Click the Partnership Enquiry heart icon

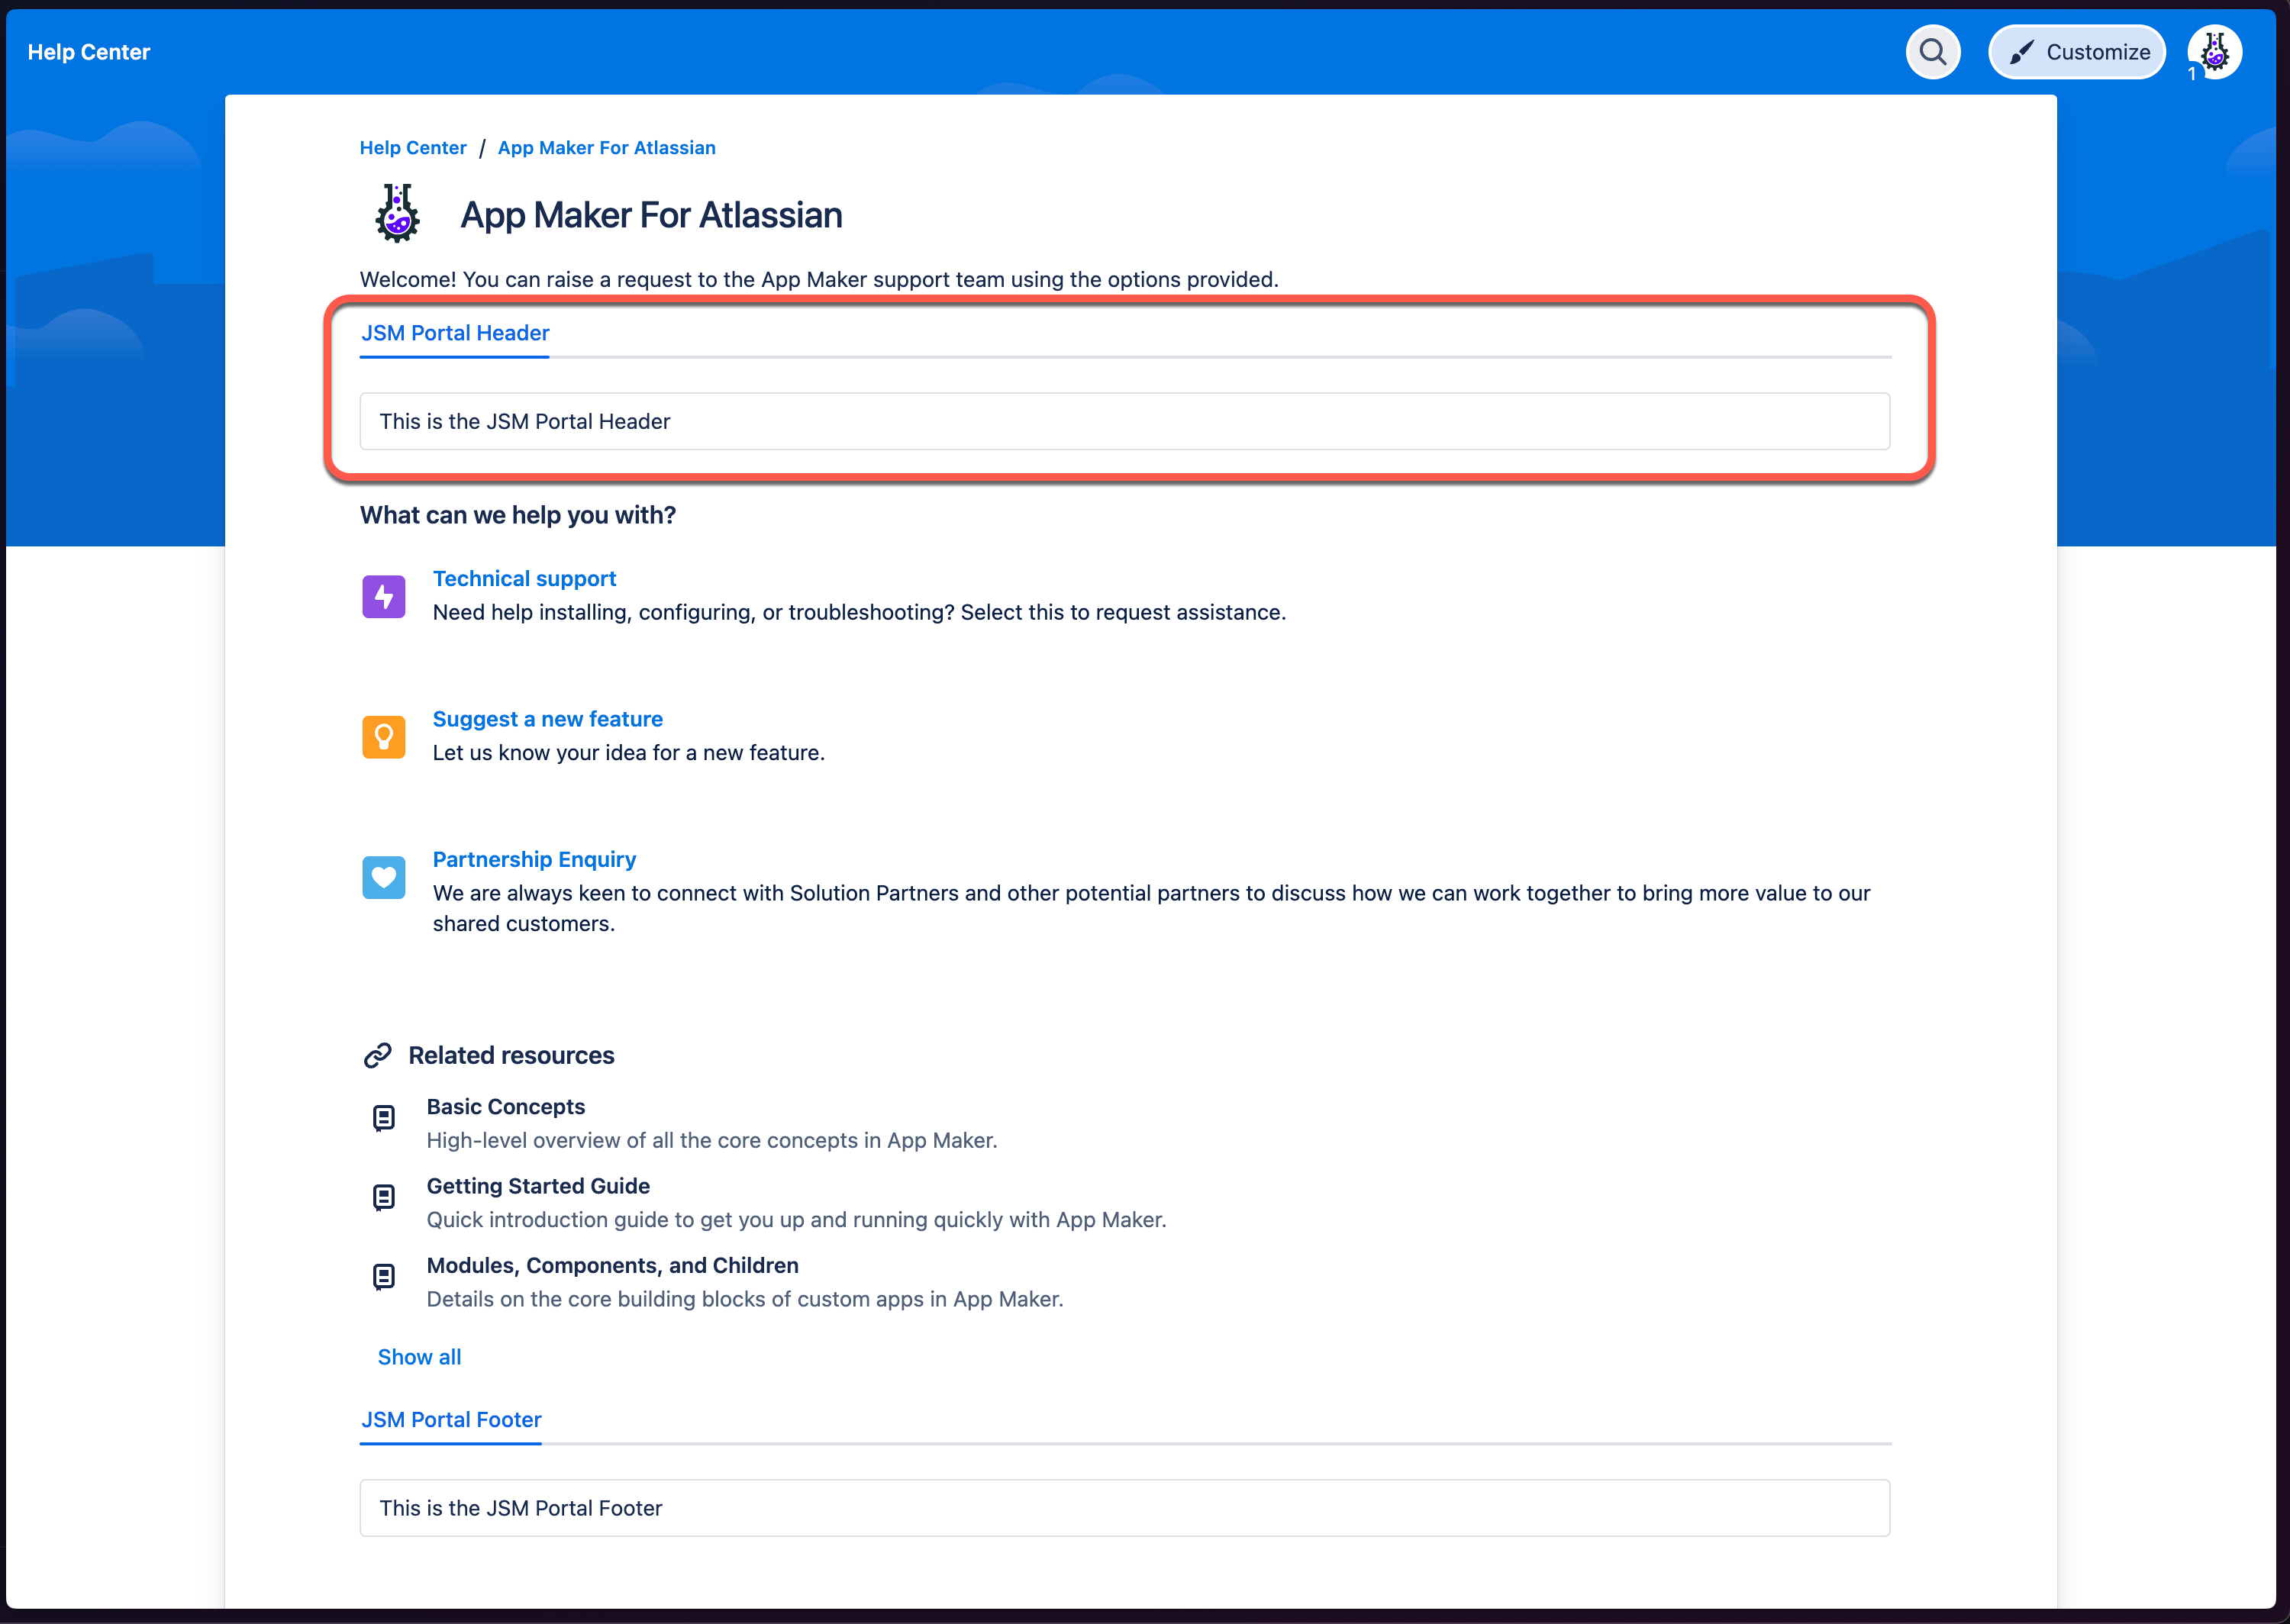[x=384, y=877]
